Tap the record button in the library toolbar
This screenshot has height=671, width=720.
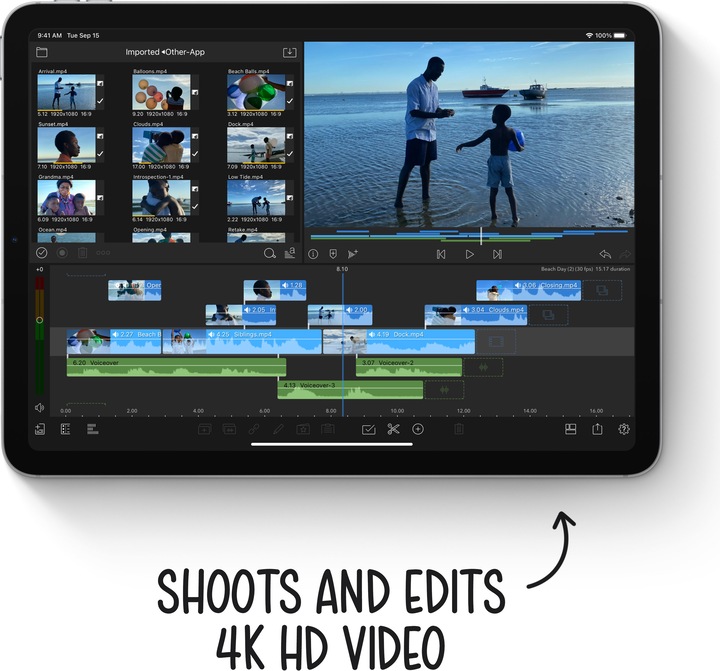click(x=62, y=253)
